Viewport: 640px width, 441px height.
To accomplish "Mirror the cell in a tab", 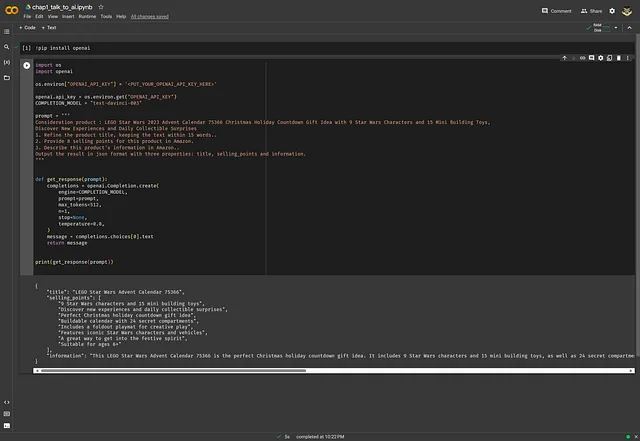I will [609, 58].
